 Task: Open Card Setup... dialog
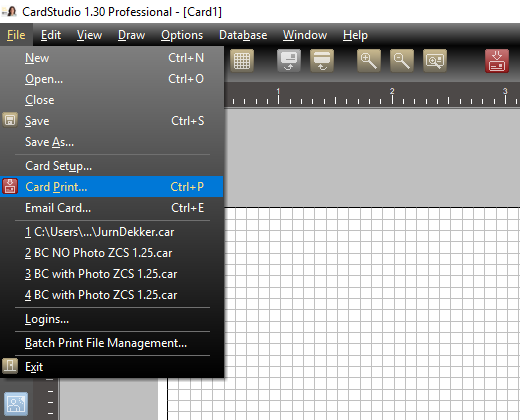(112, 166)
